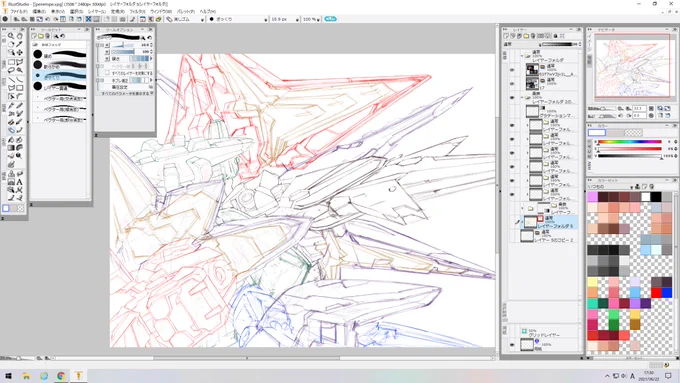Image resolution: width=680 pixels, height=383 pixels.
Task: Select the Rectangle selection tool
Action: pos(11,62)
